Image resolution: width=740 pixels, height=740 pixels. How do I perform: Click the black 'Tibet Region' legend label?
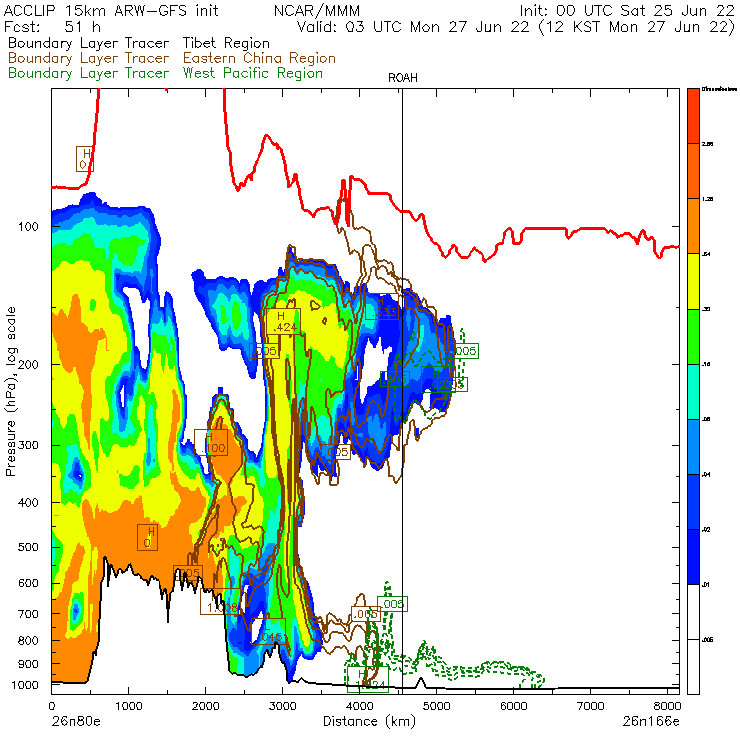point(226,43)
